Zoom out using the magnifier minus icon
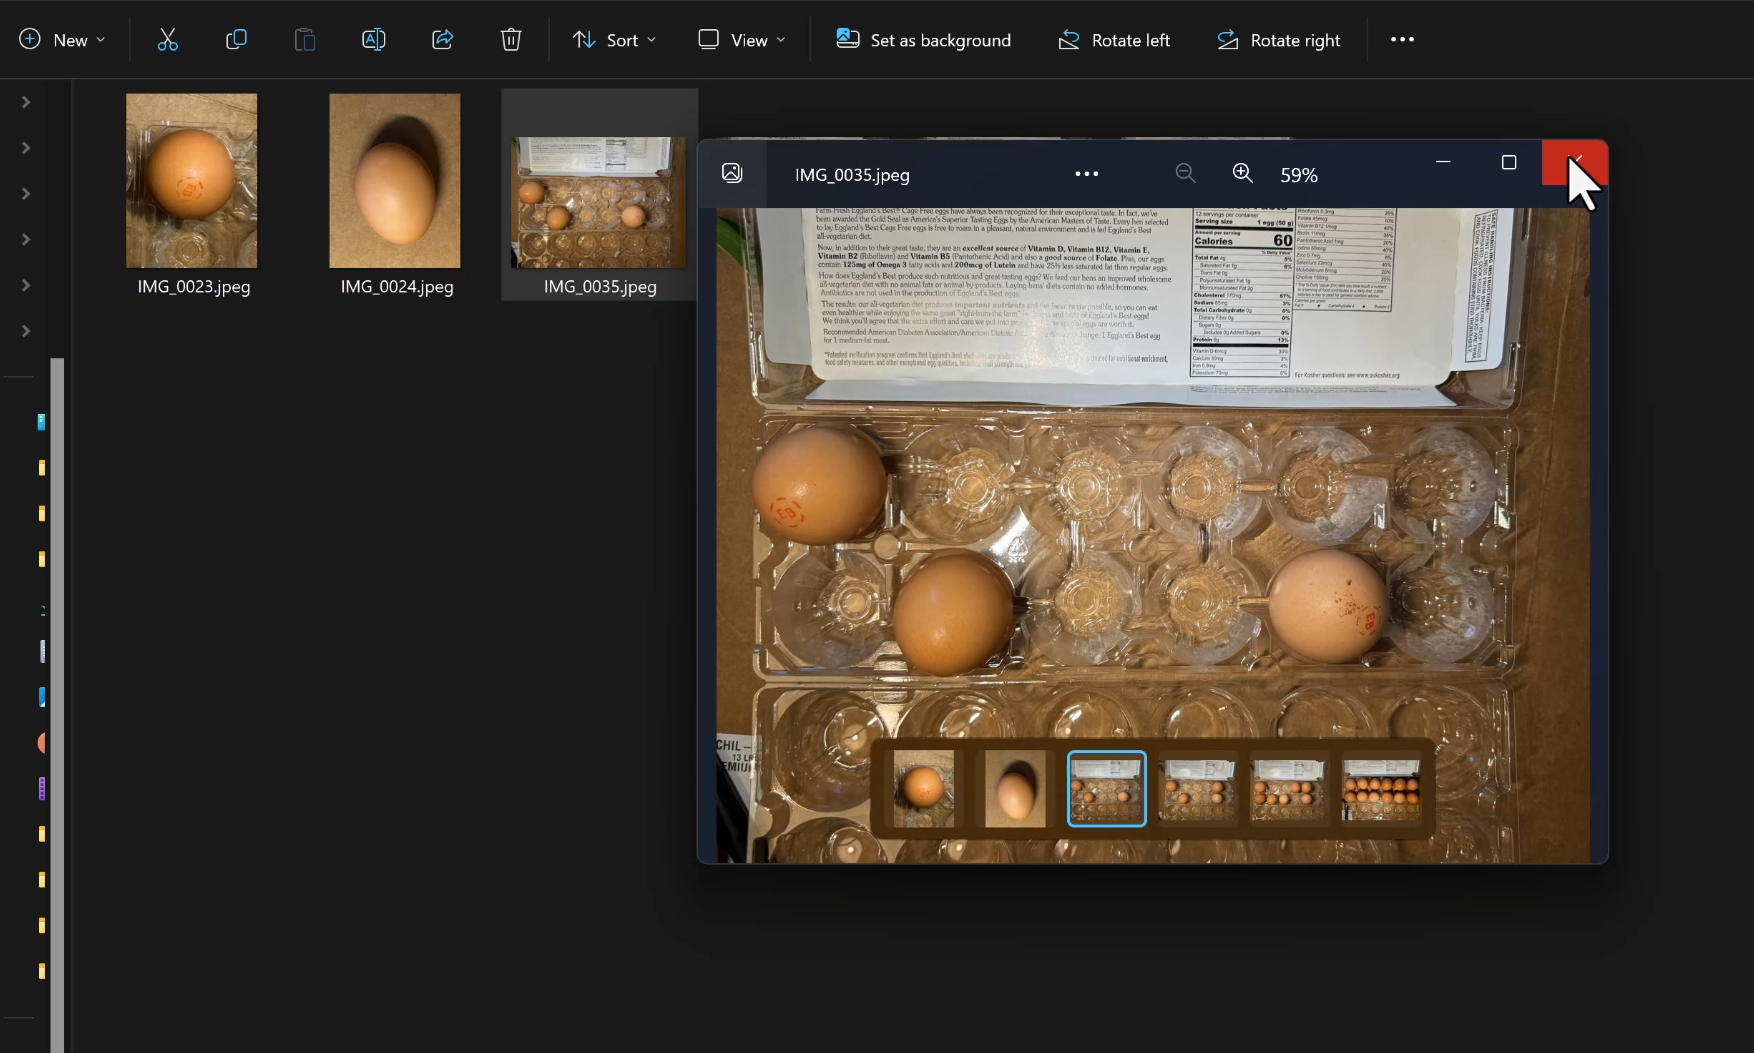 [1185, 174]
